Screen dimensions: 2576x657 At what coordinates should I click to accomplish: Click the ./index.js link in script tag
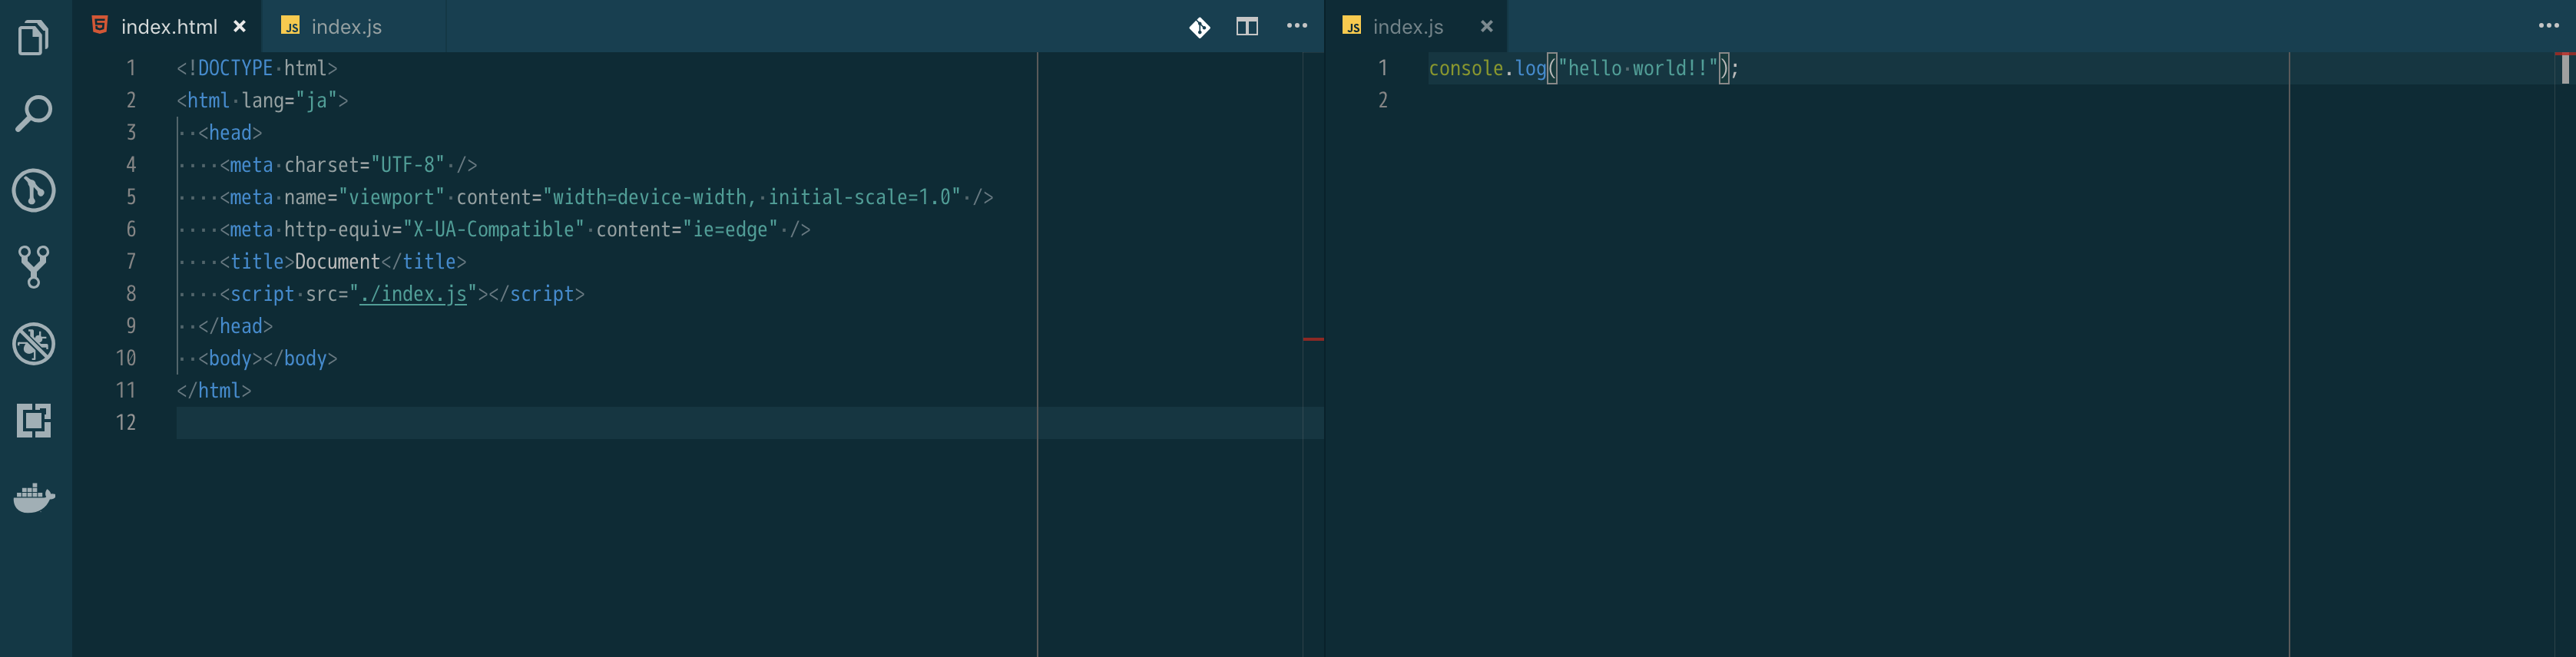[413, 294]
